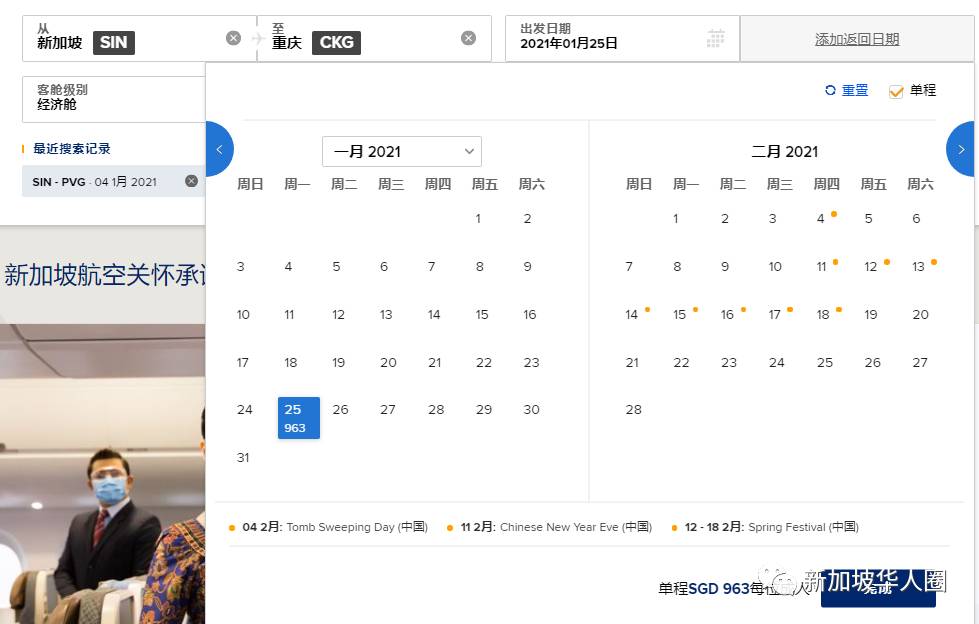Image resolution: width=979 pixels, height=624 pixels.
Task: Choose January 31 on the calendar
Action: coord(243,457)
